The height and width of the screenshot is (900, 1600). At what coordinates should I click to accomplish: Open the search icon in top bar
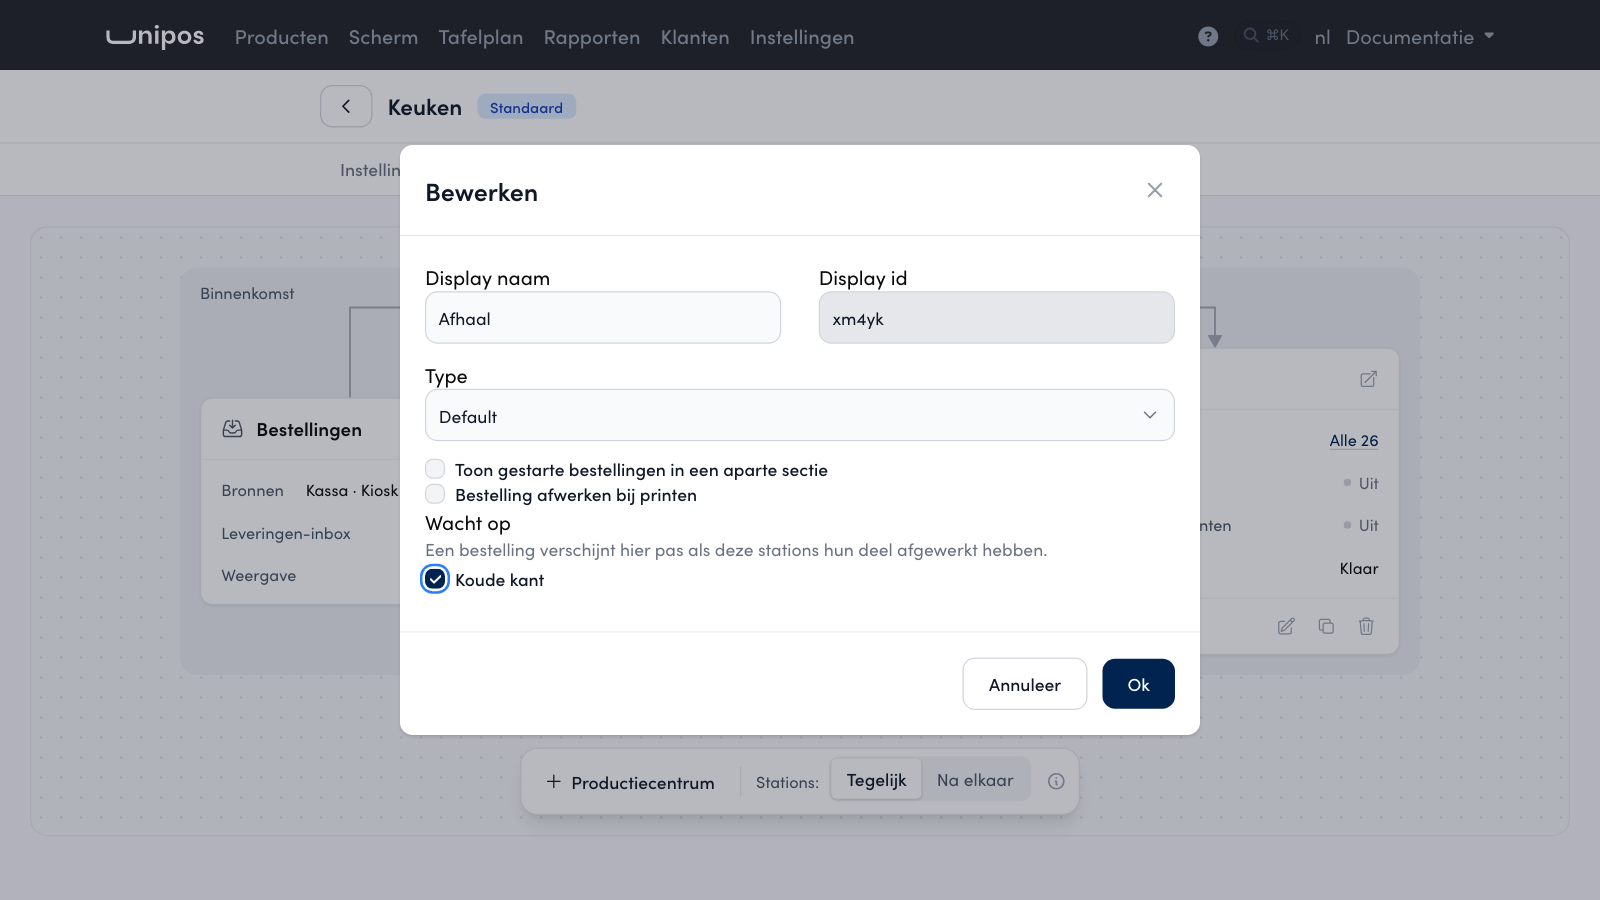[1250, 35]
